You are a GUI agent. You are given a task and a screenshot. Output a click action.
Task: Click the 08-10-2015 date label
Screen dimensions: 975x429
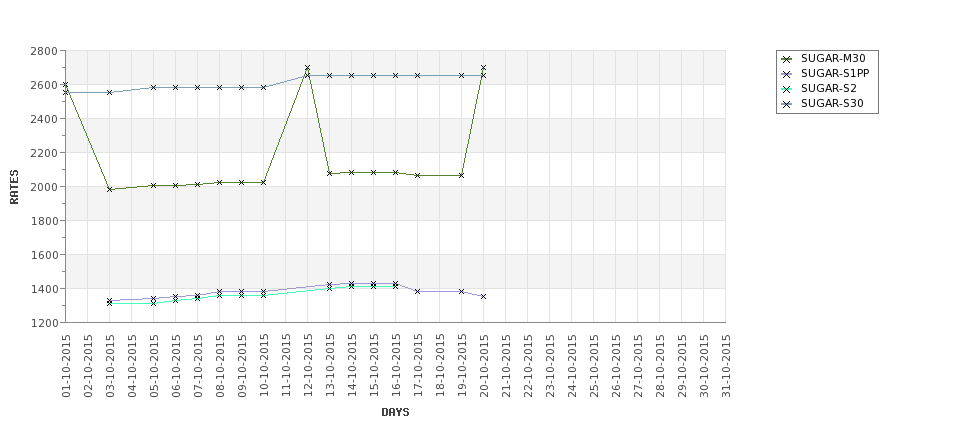tap(219, 366)
